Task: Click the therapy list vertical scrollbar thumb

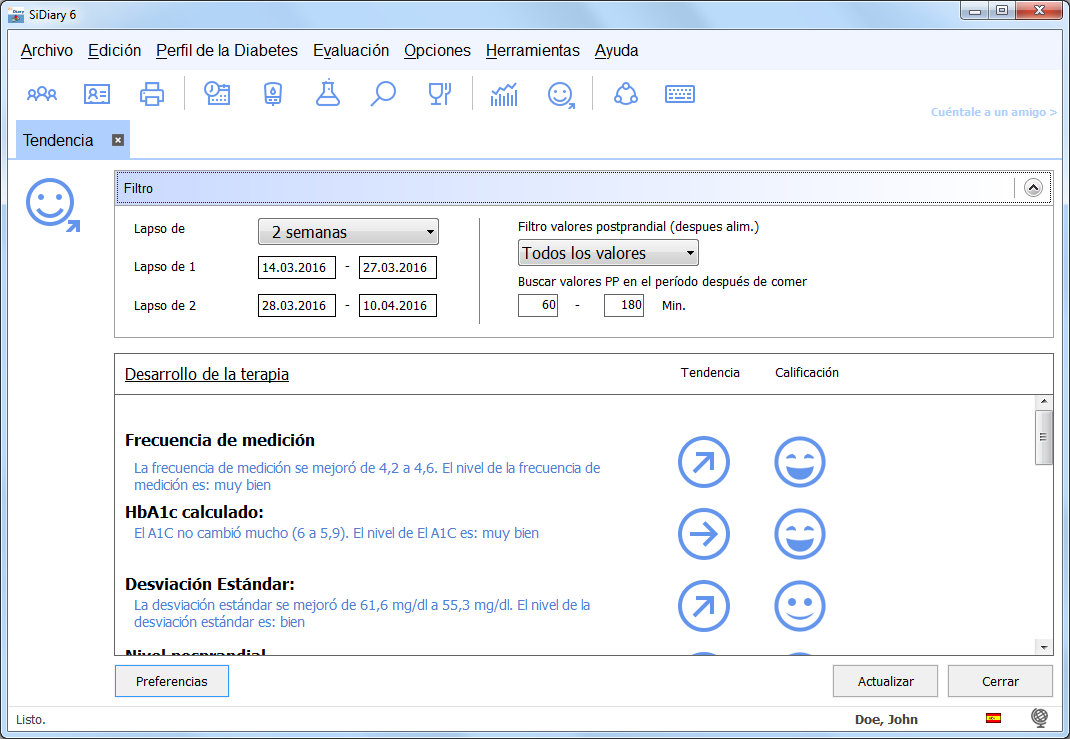Action: (x=1043, y=437)
